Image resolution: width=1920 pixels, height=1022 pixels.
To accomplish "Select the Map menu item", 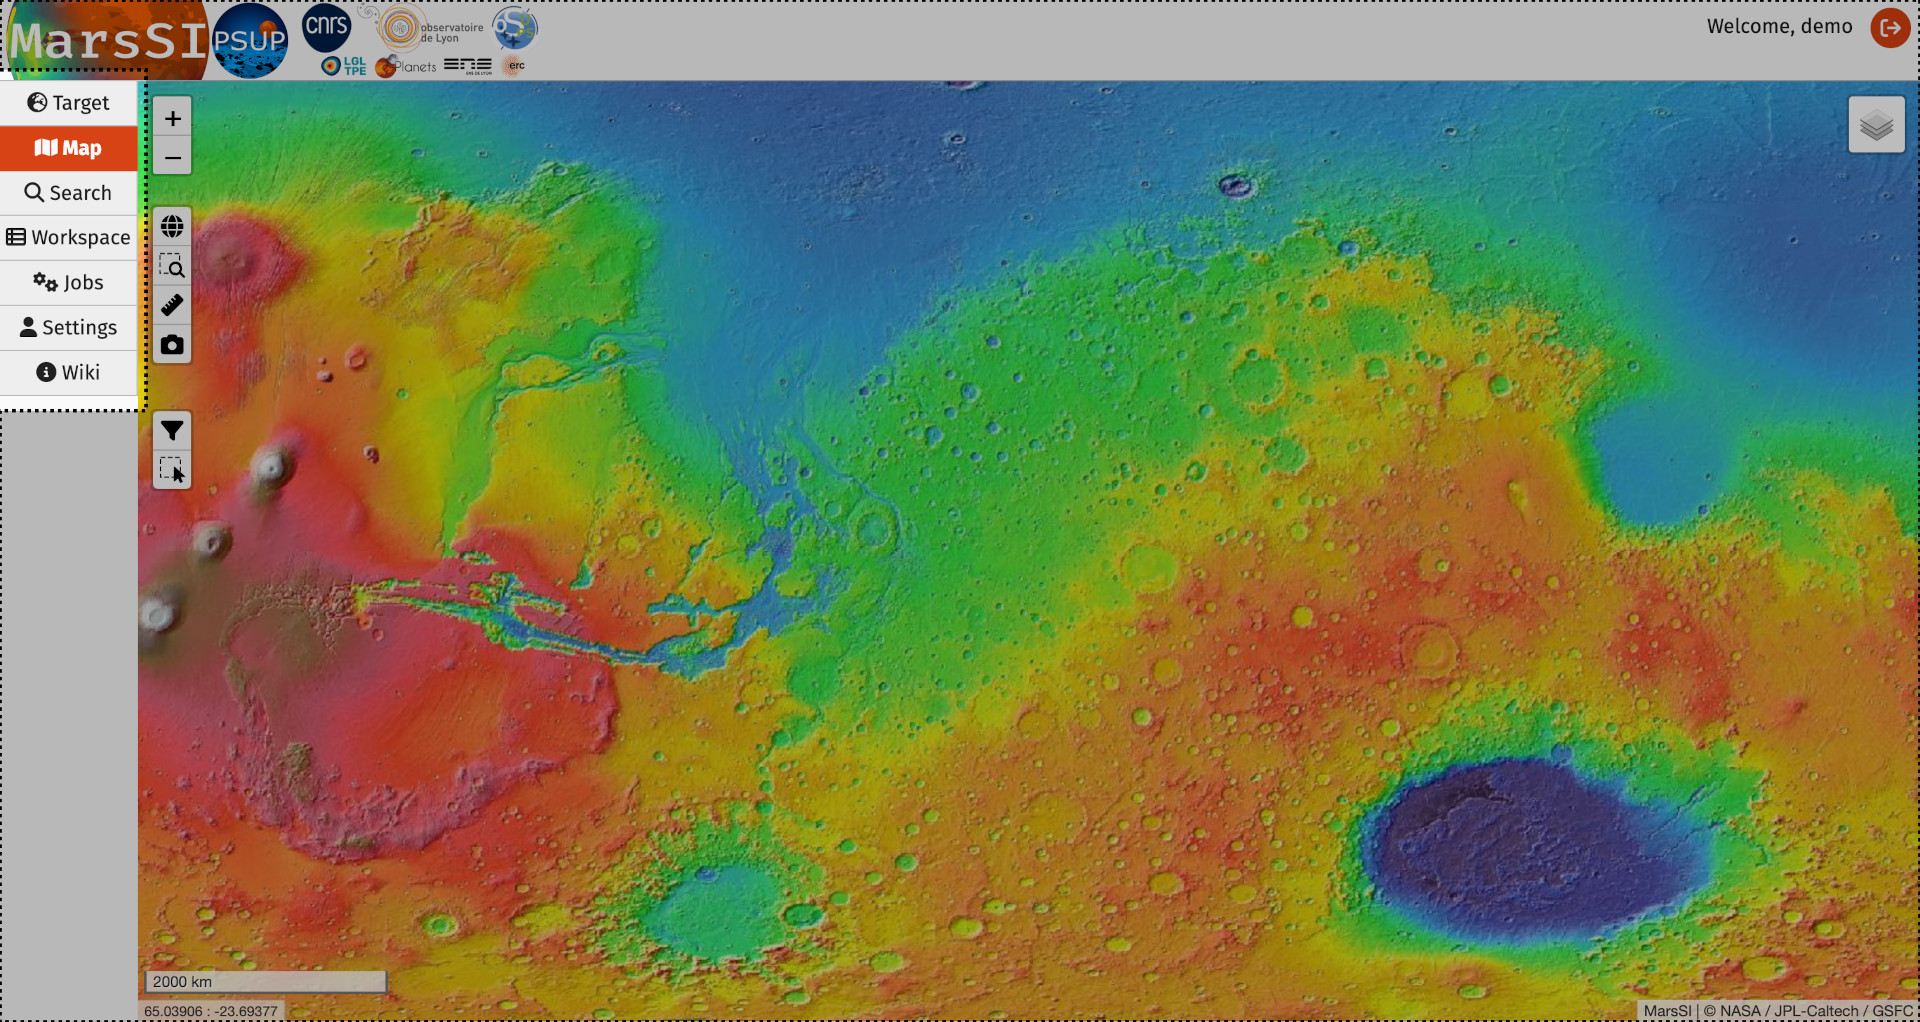I will tap(69, 148).
